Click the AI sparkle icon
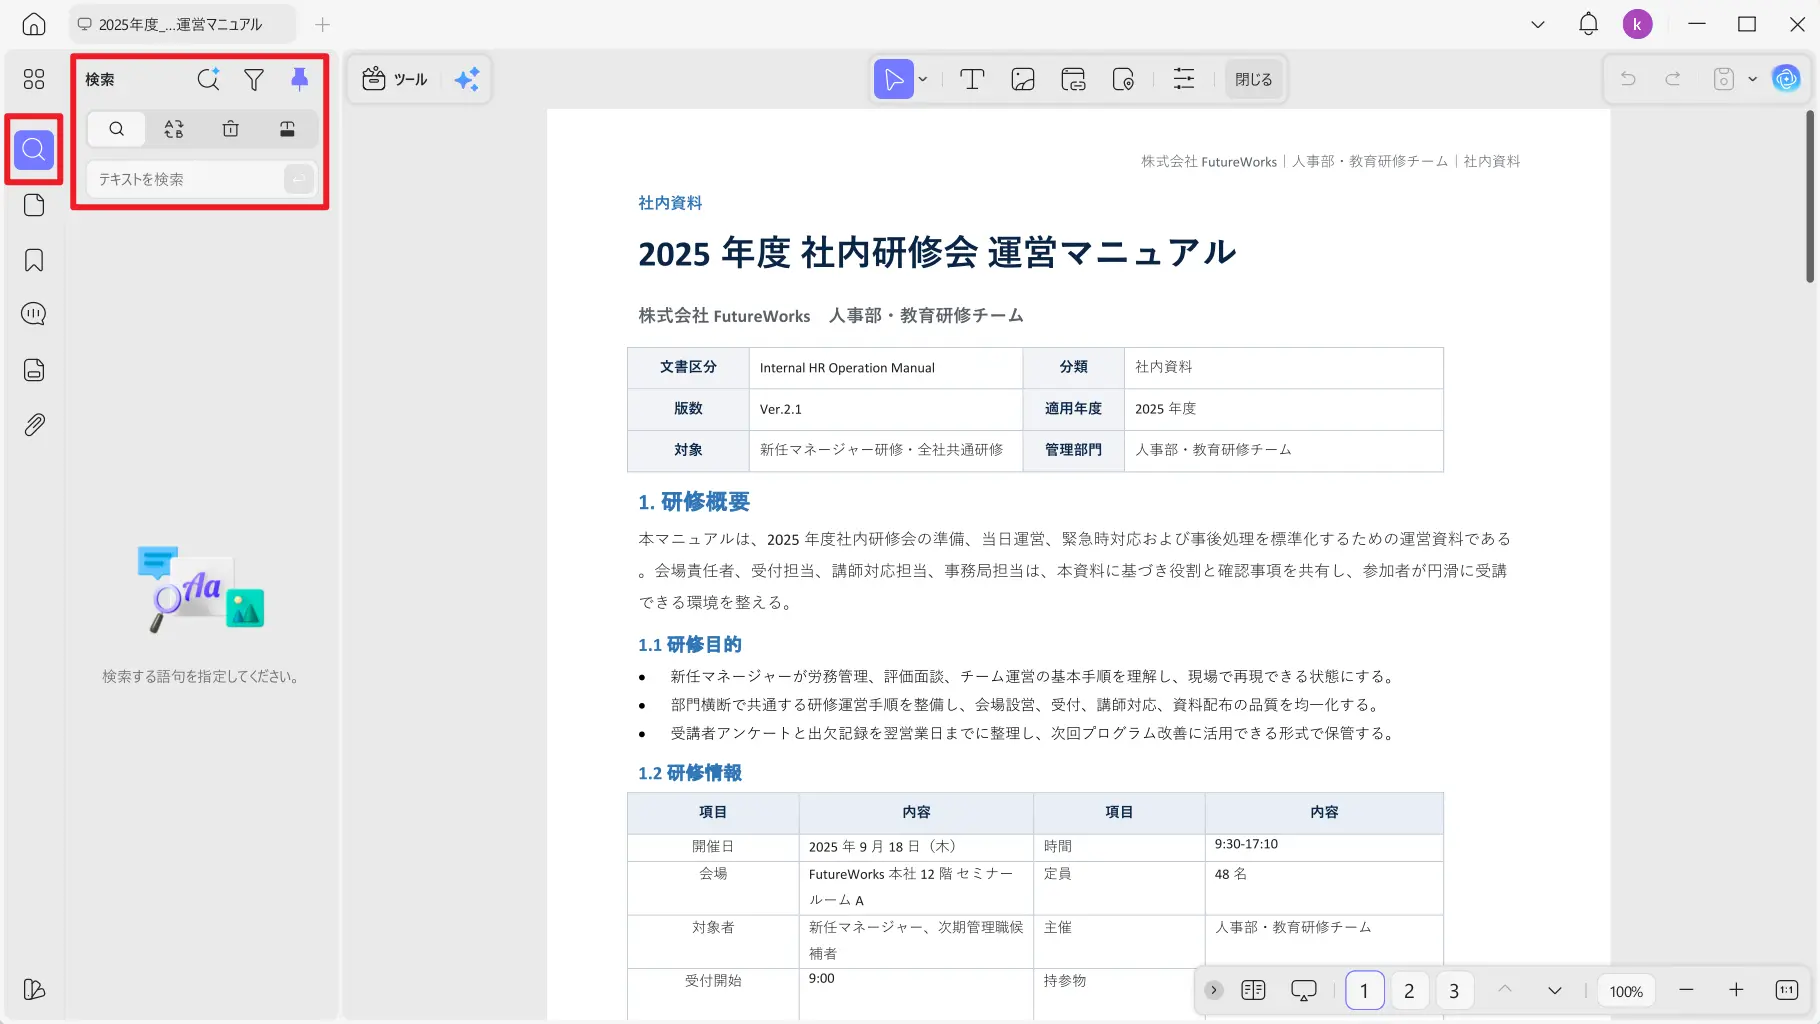This screenshot has width=1820, height=1024. pos(467,79)
